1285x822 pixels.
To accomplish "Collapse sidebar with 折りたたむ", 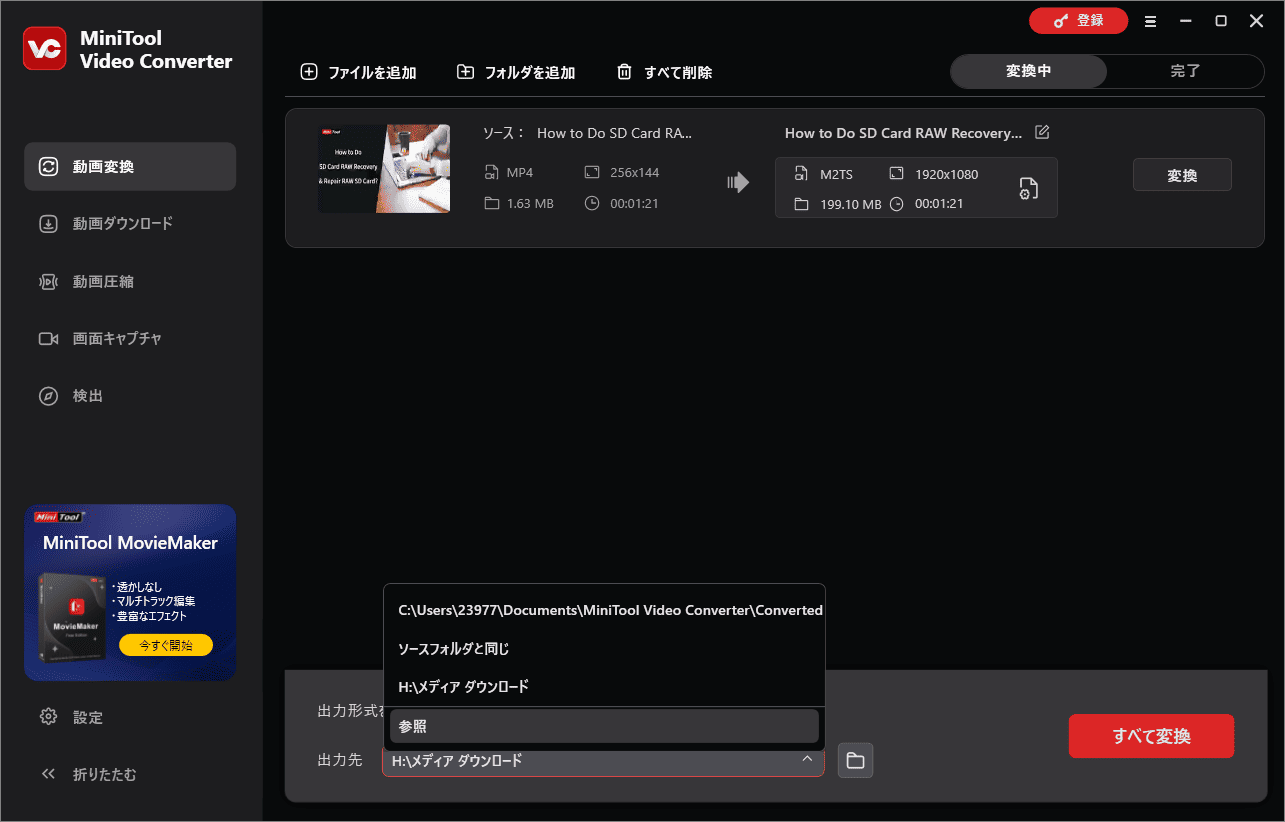I will 130,774.
